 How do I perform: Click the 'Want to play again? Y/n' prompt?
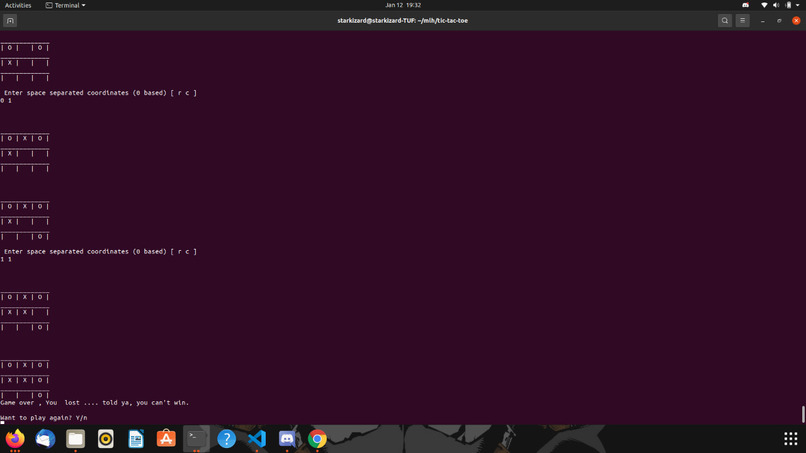44,418
